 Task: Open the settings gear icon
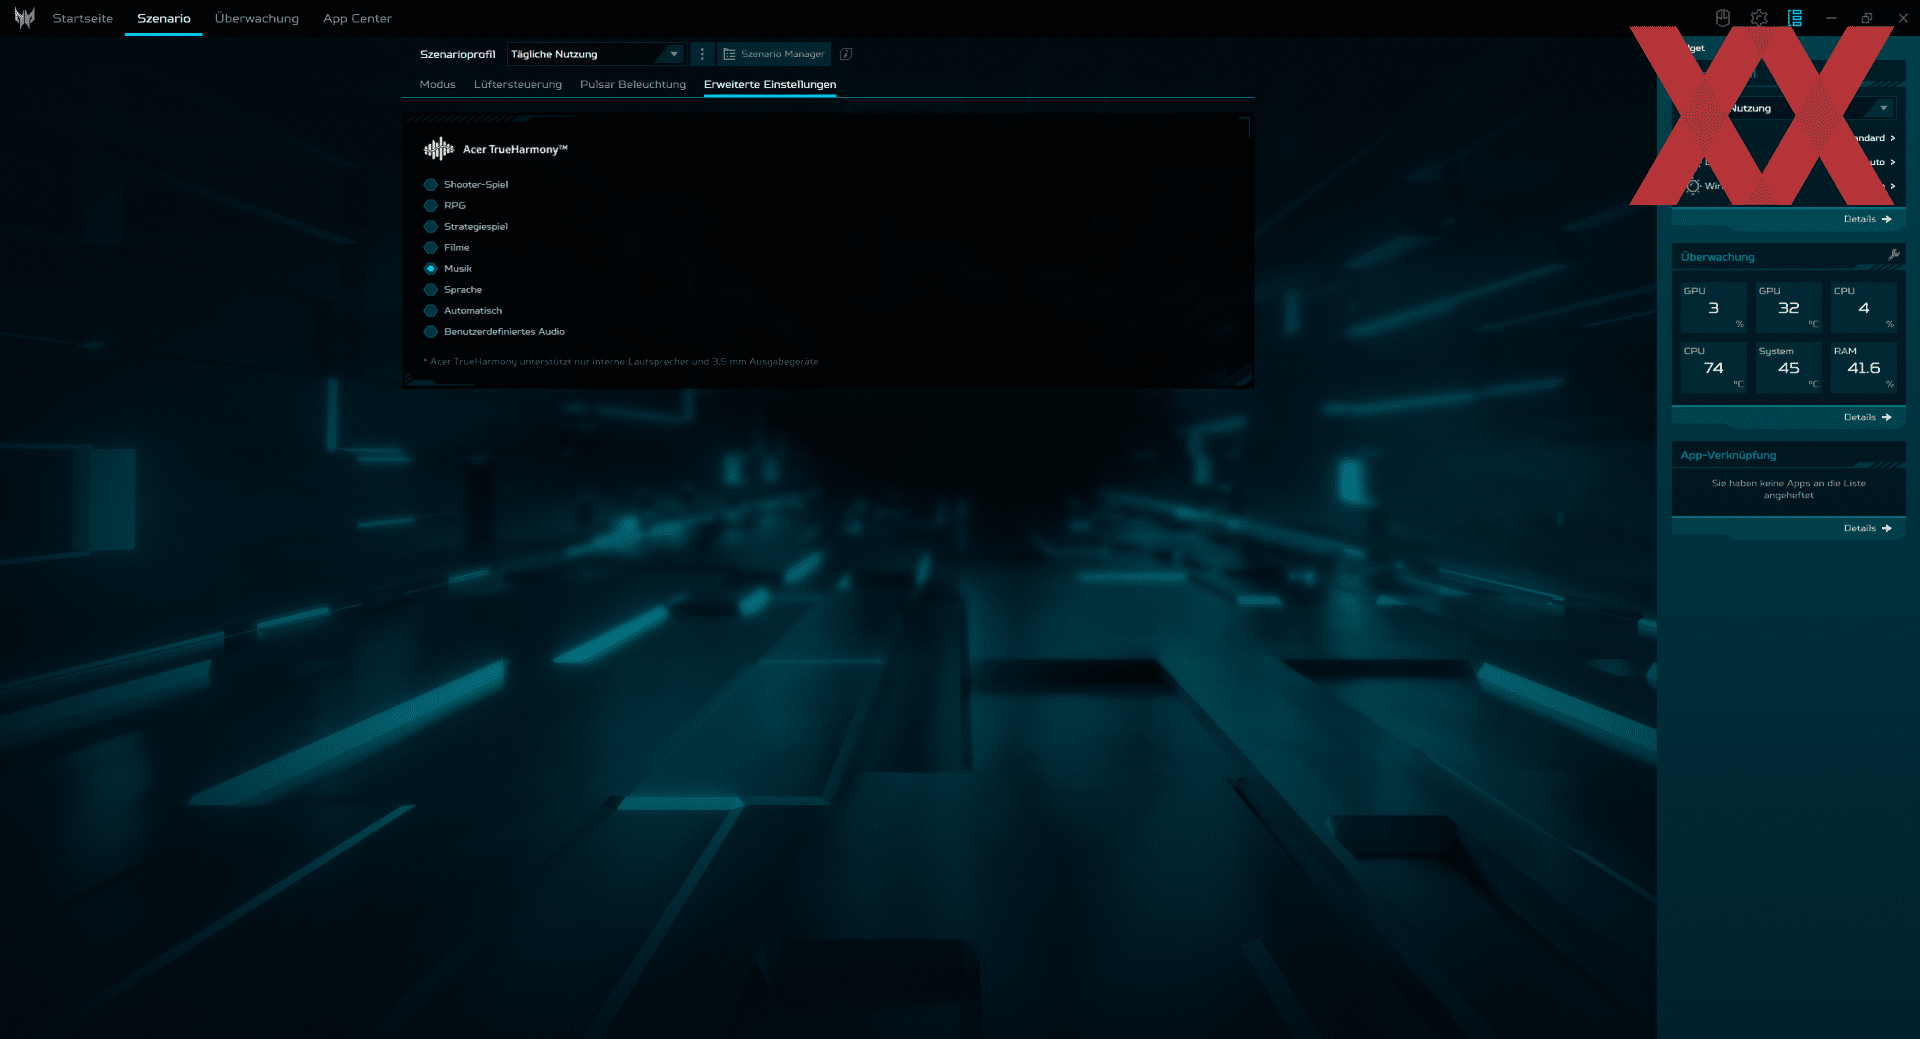tap(1759, 18)
